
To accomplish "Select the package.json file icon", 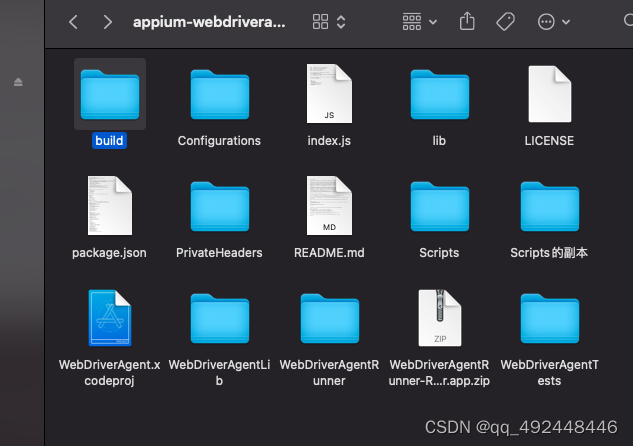I will click(x=110, y=205).
